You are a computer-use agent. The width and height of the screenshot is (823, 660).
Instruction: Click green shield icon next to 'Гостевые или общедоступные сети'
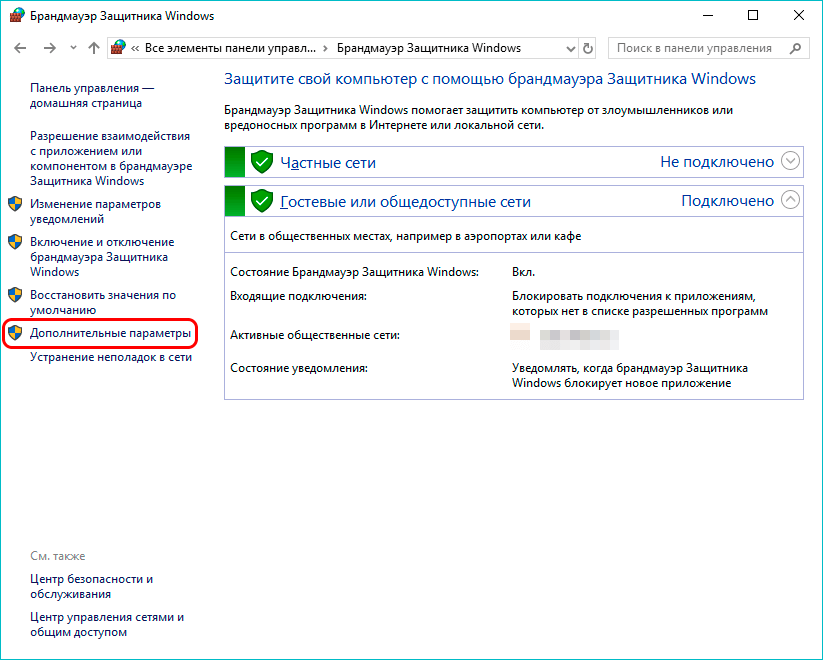point(261,201)
